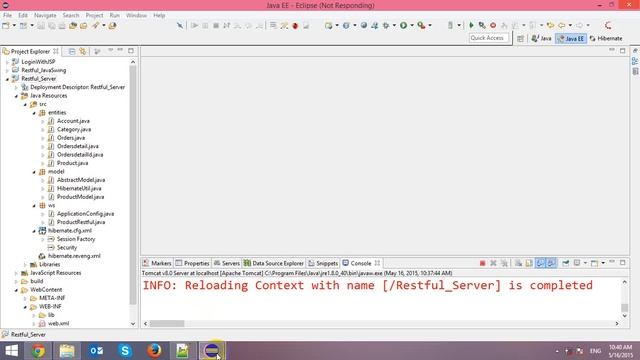This screenshot has height=360, width=640.
Task: Switch to the Data Source Explorer tab
Action: [x=273, y=263]
